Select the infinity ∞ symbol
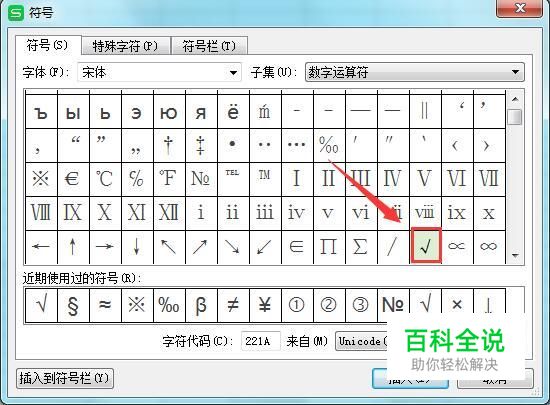This screenshot has height=405, width=550. point(489,247)
